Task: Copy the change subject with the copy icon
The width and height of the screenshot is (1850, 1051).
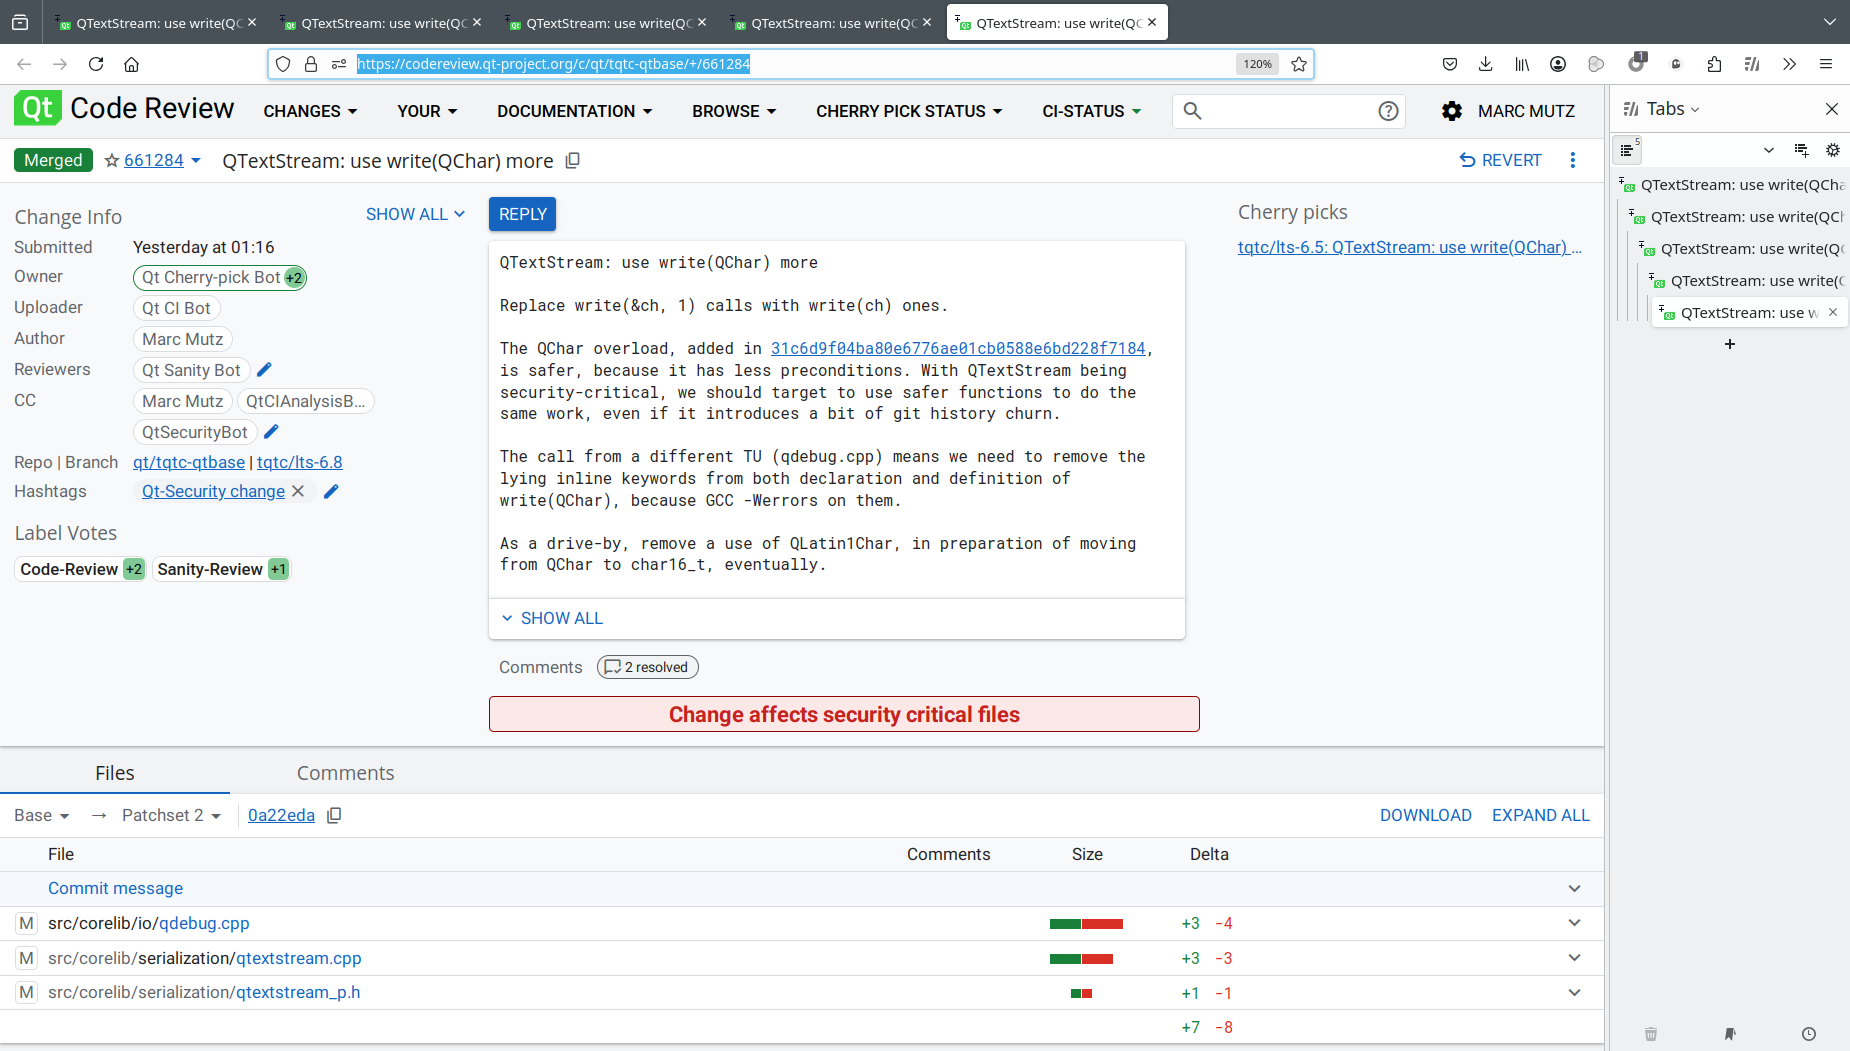Action: pyautogui.click(x=573, y=161)
